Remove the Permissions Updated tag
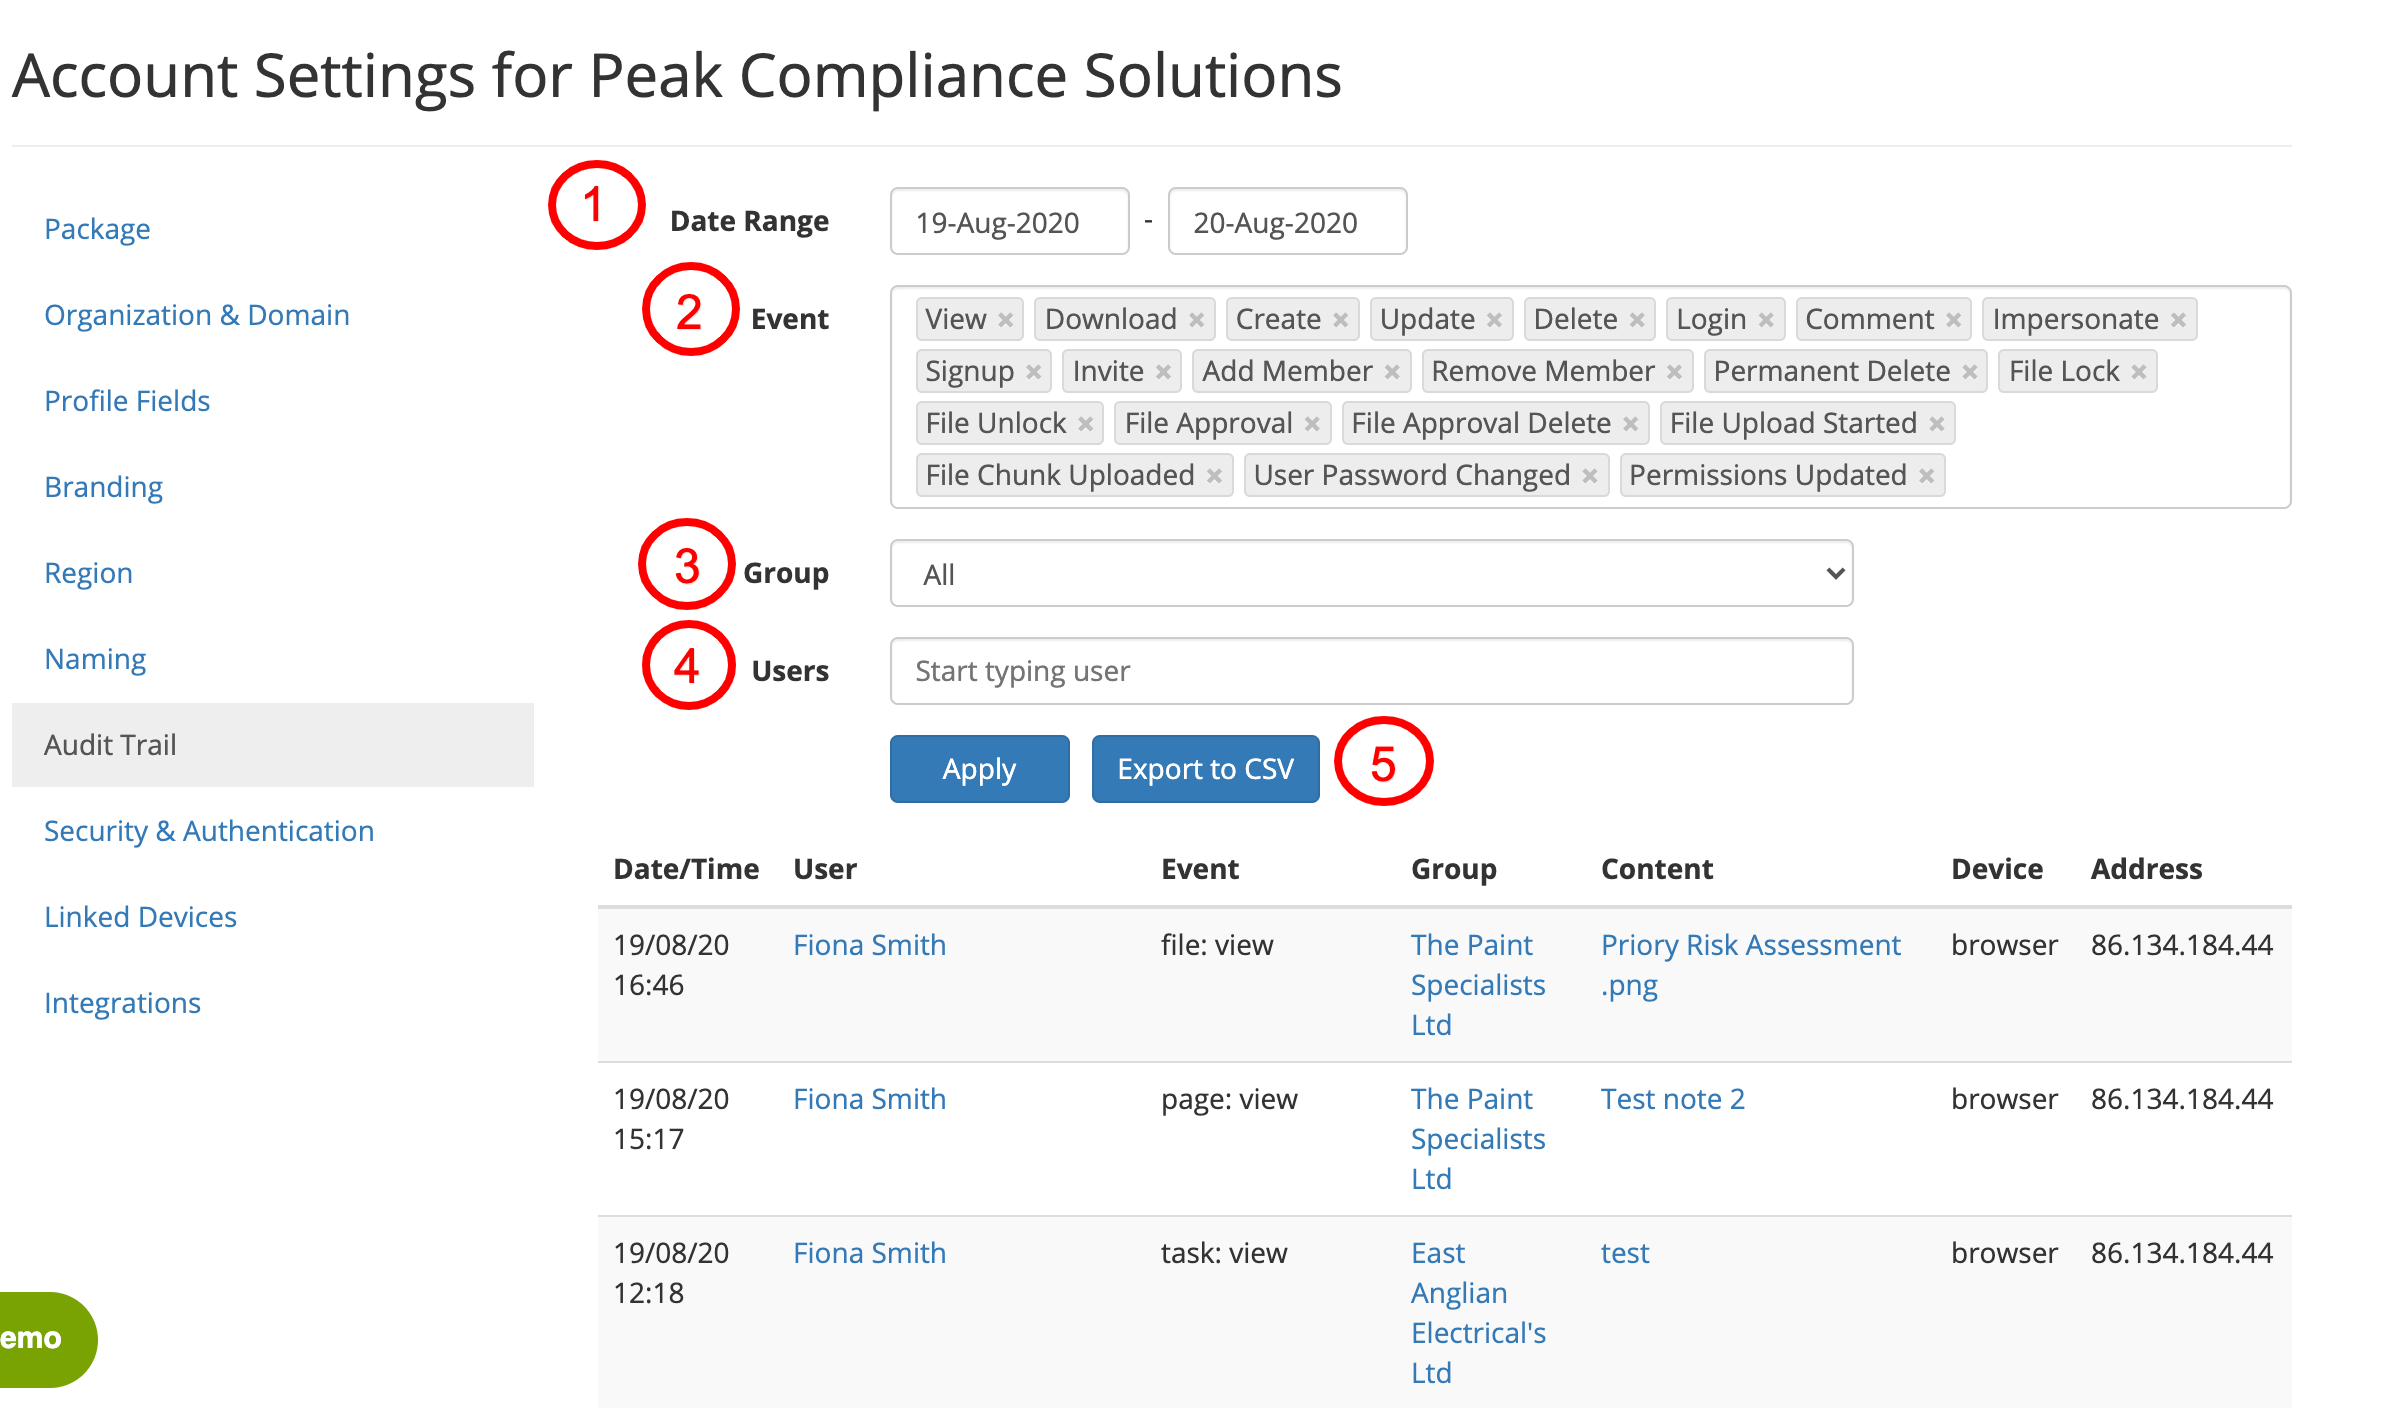Screen dimensions: 2406x1408 coord(1926,476)
